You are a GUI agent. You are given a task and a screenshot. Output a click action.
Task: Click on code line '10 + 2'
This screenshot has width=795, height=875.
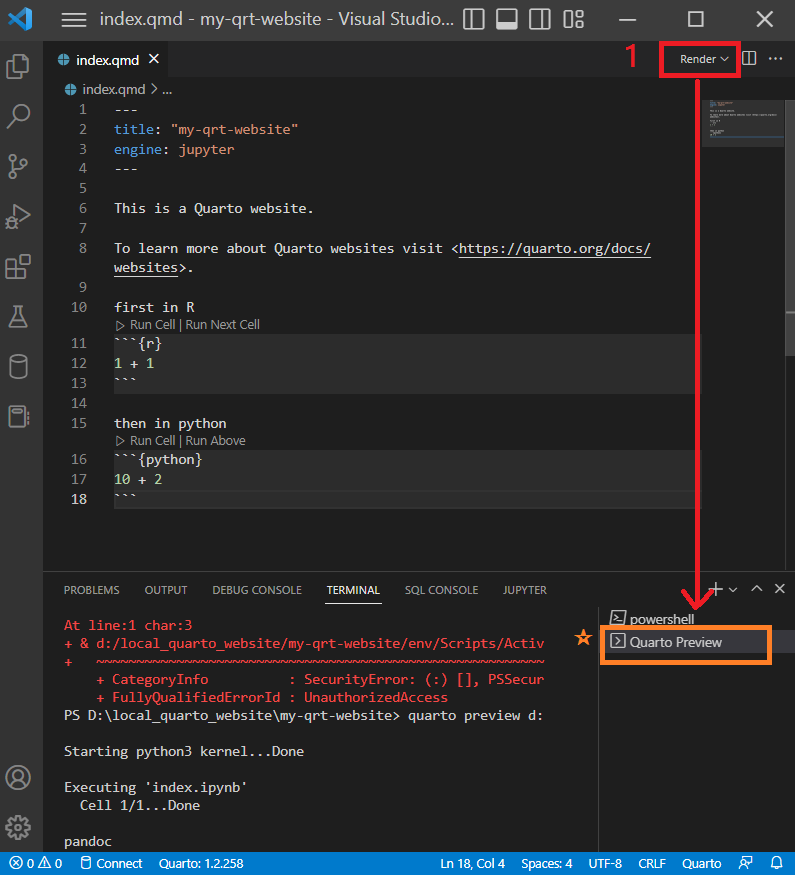point(138,479)
